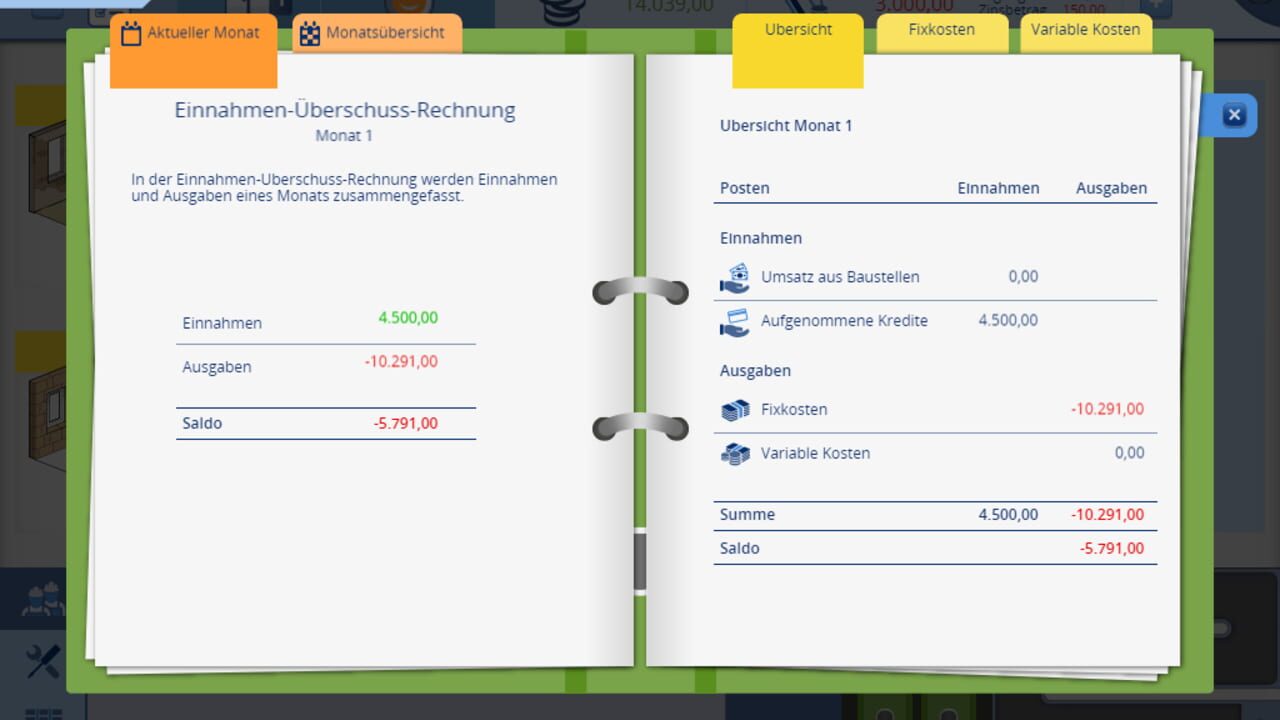Click the Fixkosten money stack icon

click(735, 410)
